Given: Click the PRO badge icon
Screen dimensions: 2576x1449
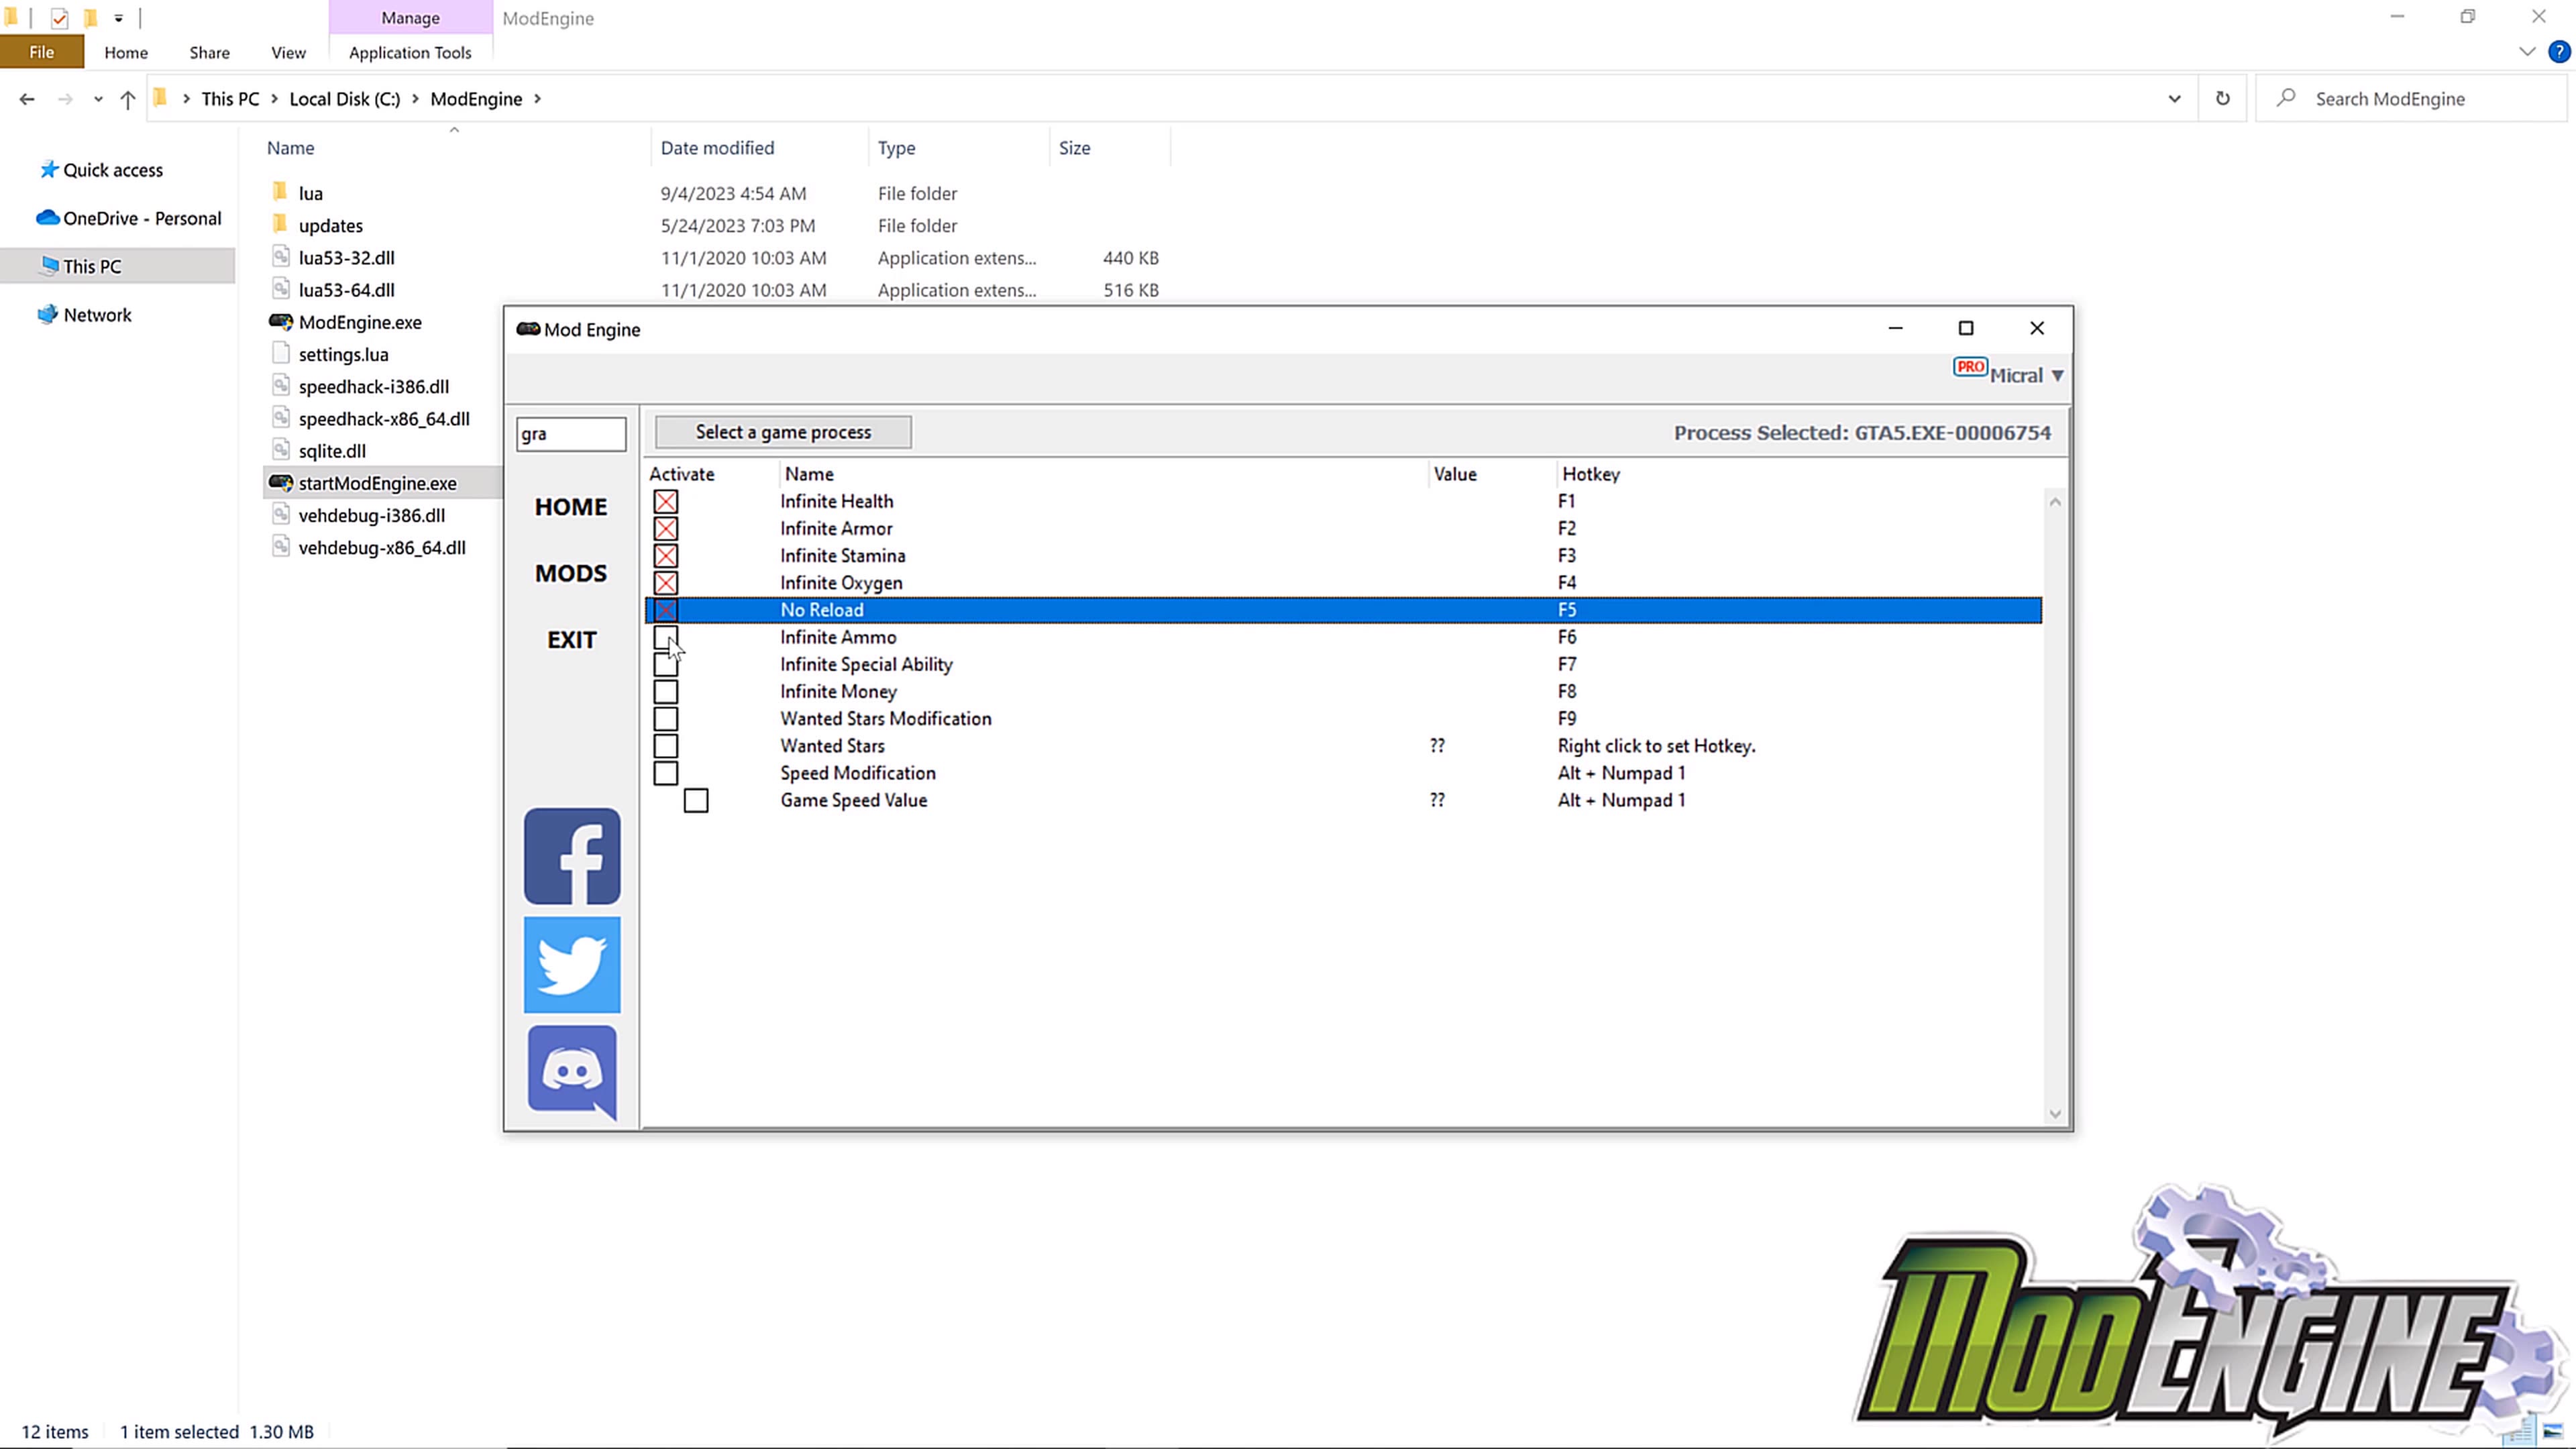Looking at the screenshot, I should (1970, 367).
